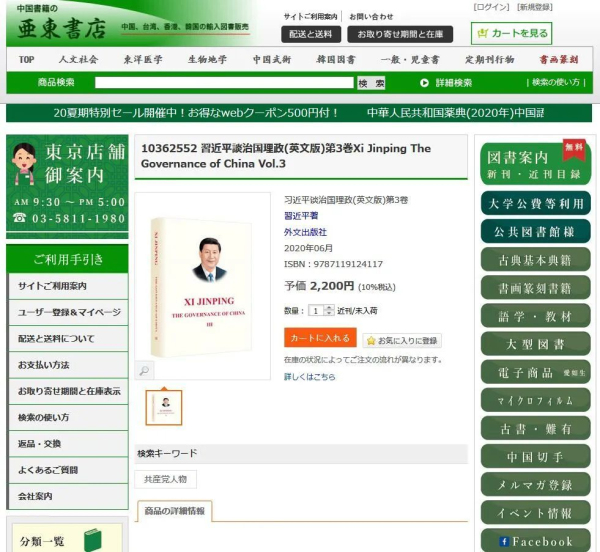Click the 詳細検索 arrow icon
This screenshot has height=552, width=600.
424,83
